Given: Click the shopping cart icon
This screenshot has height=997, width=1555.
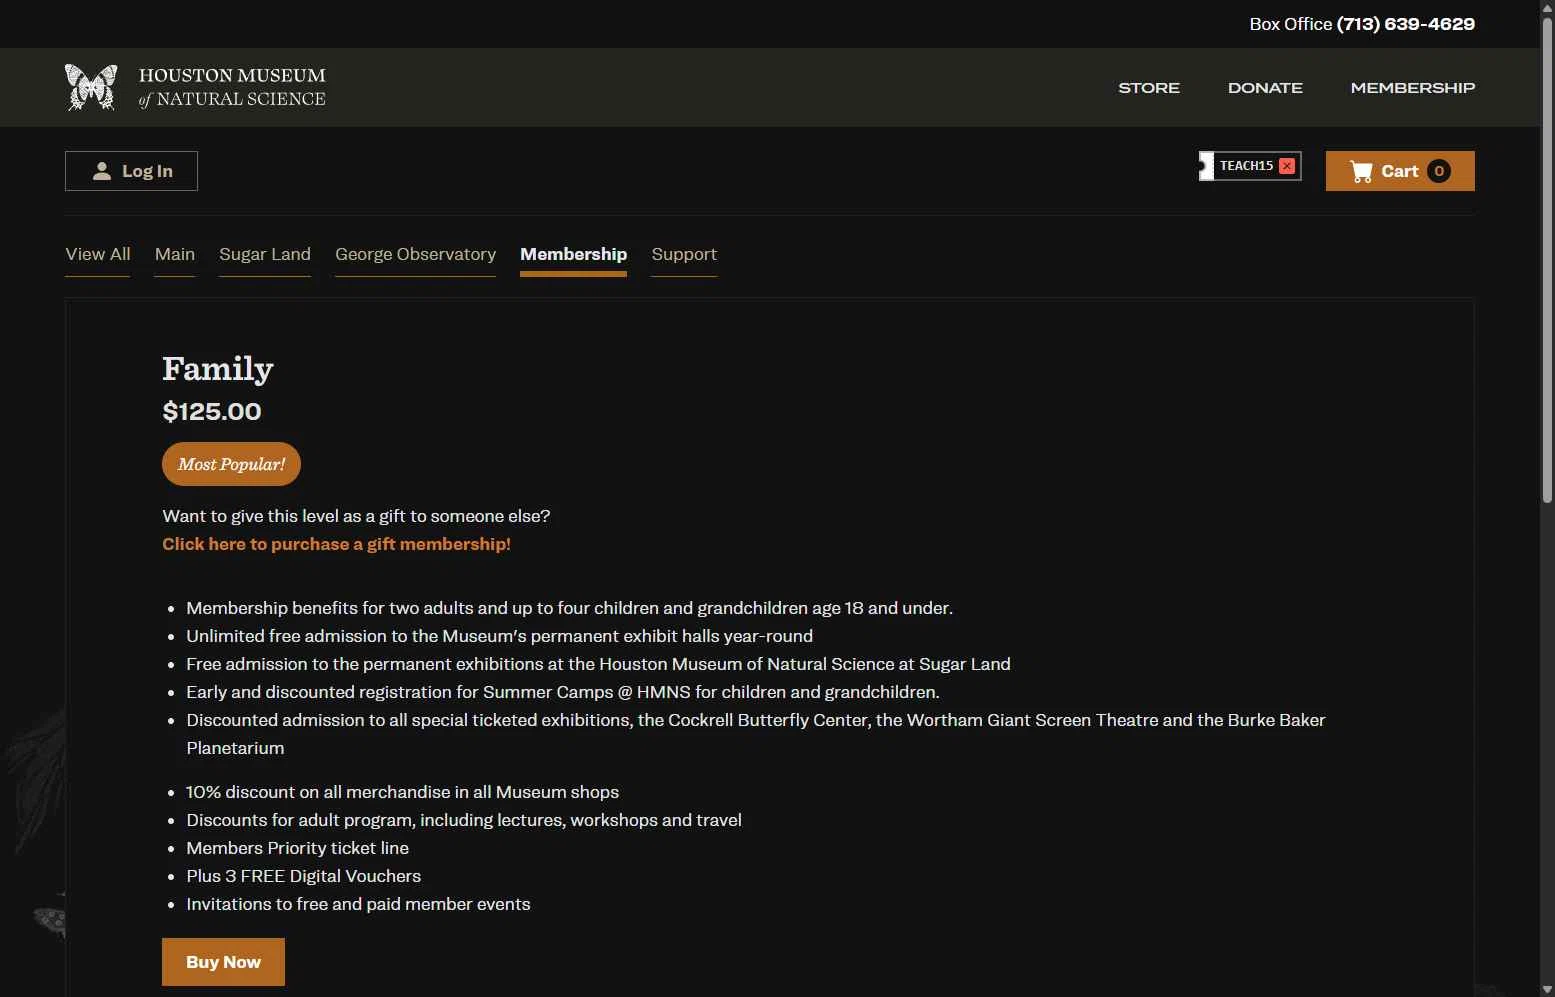Looking at the screenshot, I should click(x=1361, y=171).
